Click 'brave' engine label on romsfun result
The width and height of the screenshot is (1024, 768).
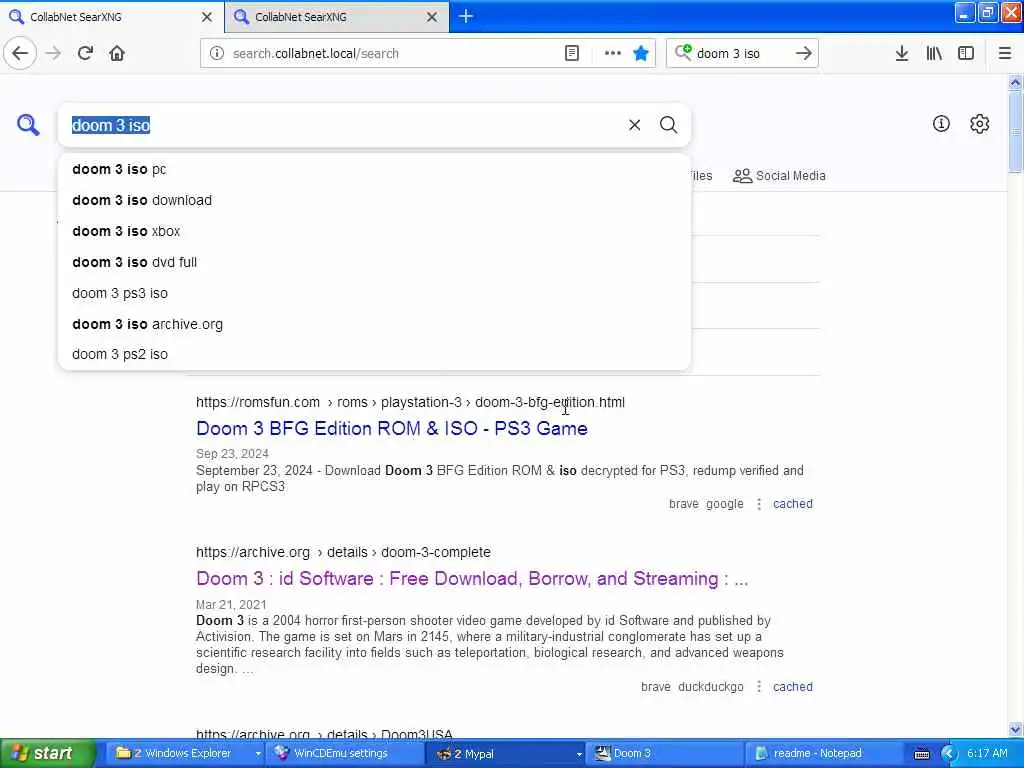click(x=684, y=504)
